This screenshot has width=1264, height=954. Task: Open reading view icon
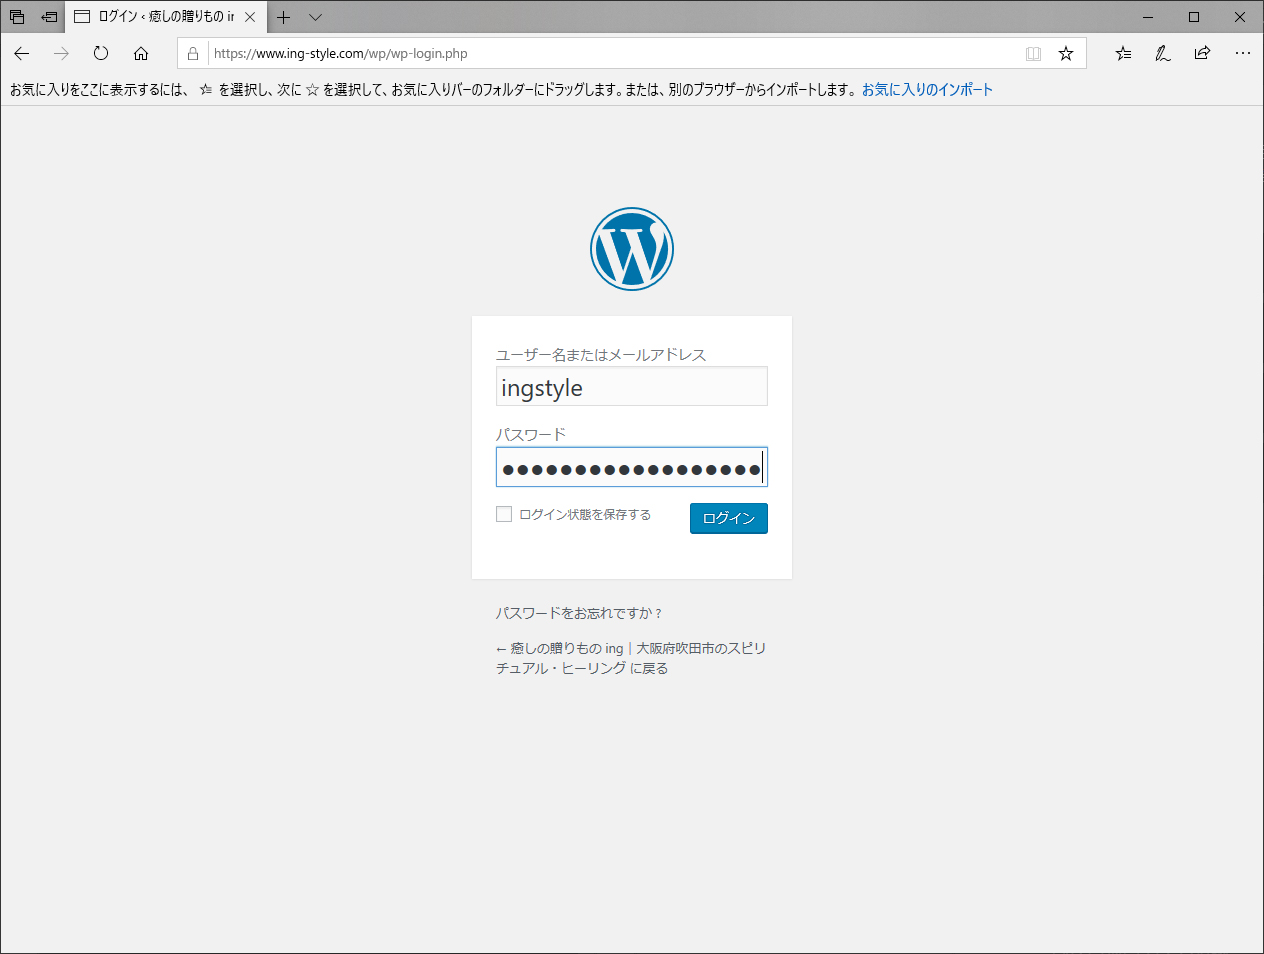click(1033, 54)
